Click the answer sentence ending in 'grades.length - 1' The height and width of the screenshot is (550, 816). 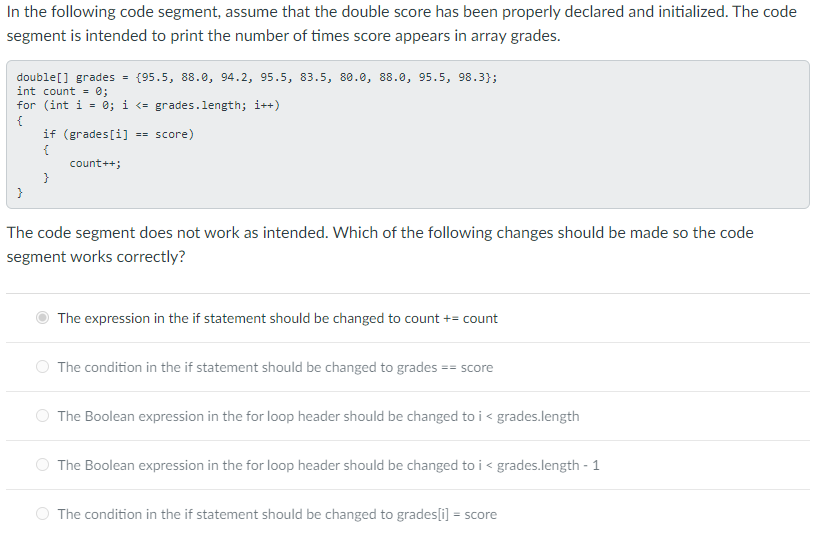[x=328, y=465]
